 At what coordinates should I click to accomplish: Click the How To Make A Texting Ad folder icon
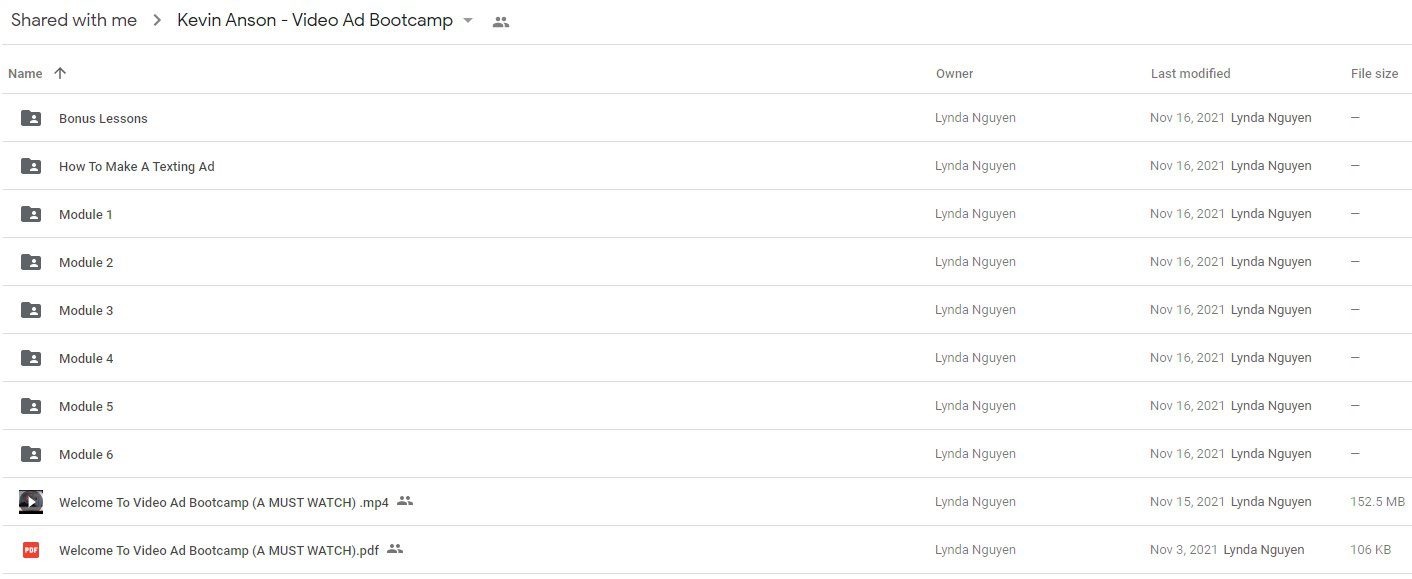tap(31, 166)
